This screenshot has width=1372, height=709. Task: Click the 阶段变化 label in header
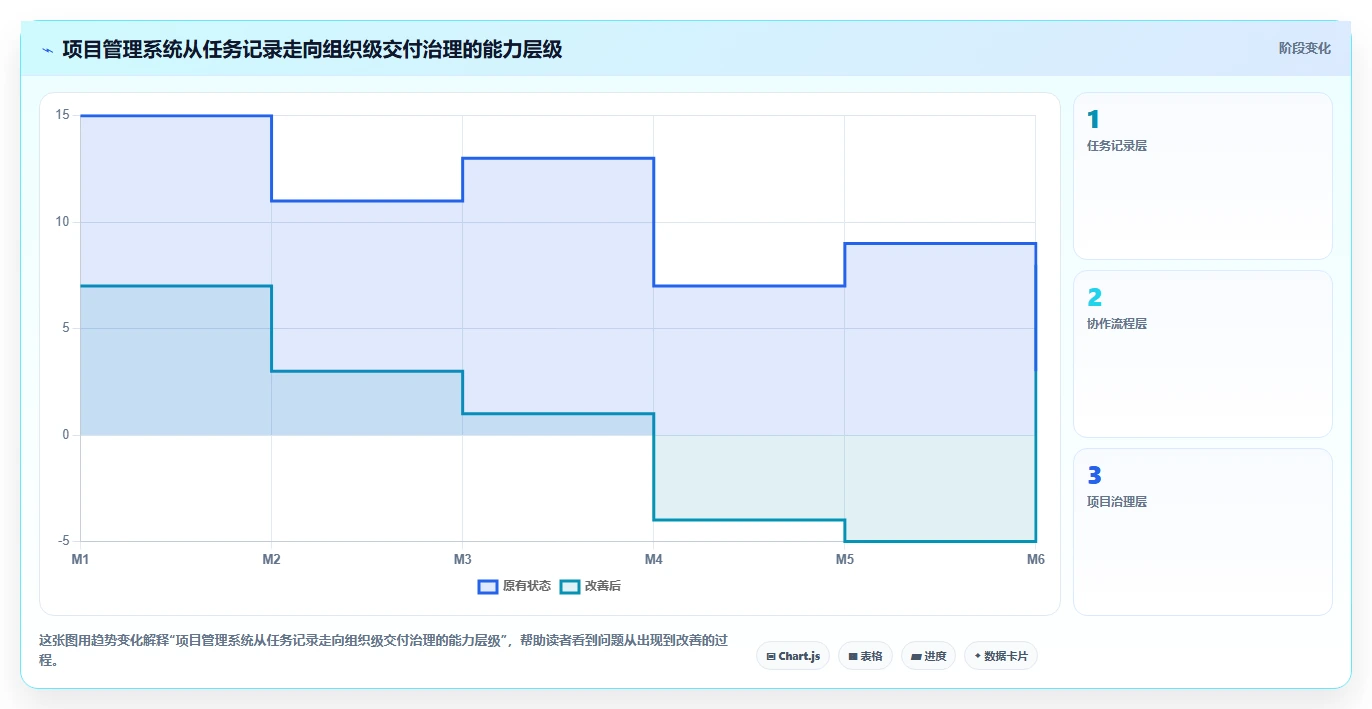pos(1304,48)
